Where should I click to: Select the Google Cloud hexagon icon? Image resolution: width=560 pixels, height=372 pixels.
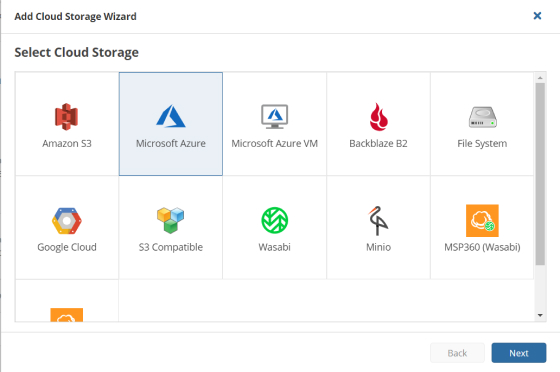(x=67, y=221)
